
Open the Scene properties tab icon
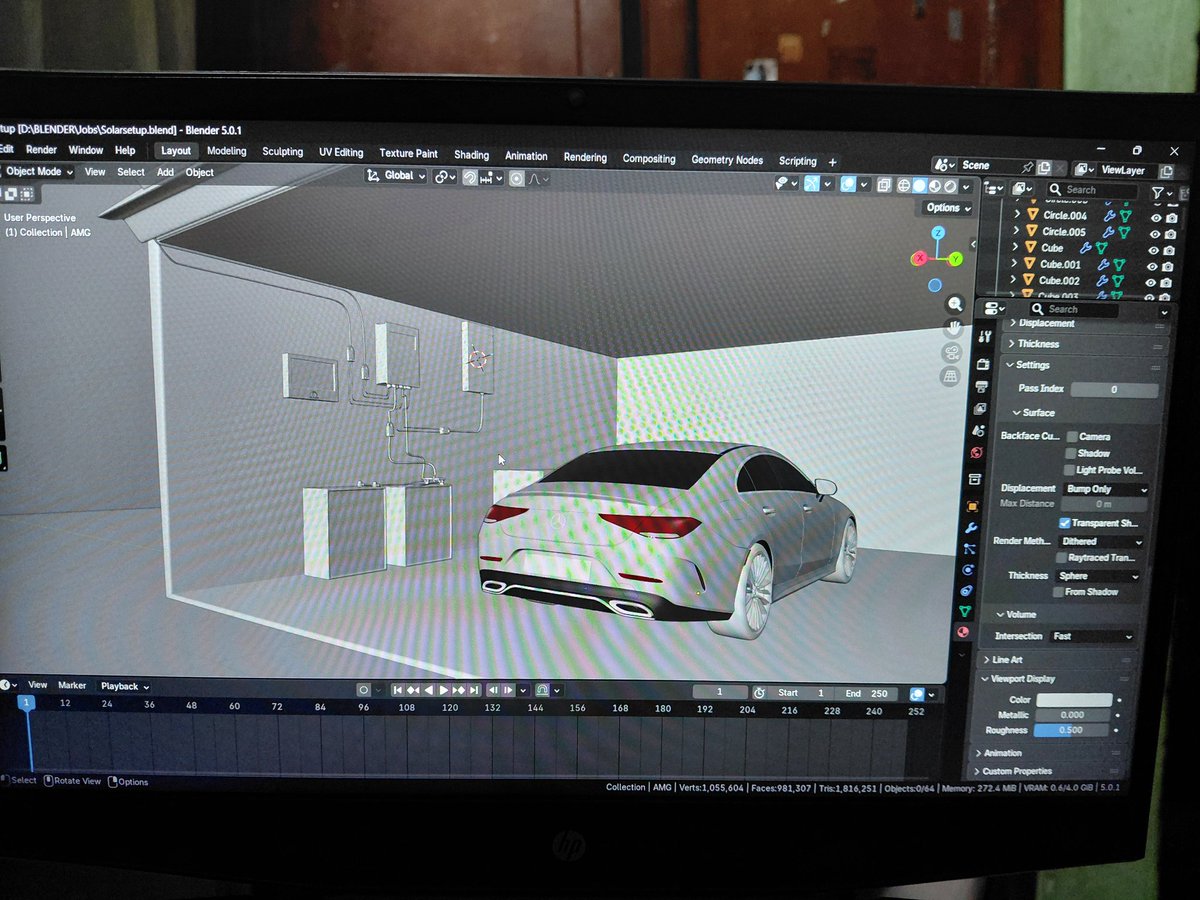[977, 430]
